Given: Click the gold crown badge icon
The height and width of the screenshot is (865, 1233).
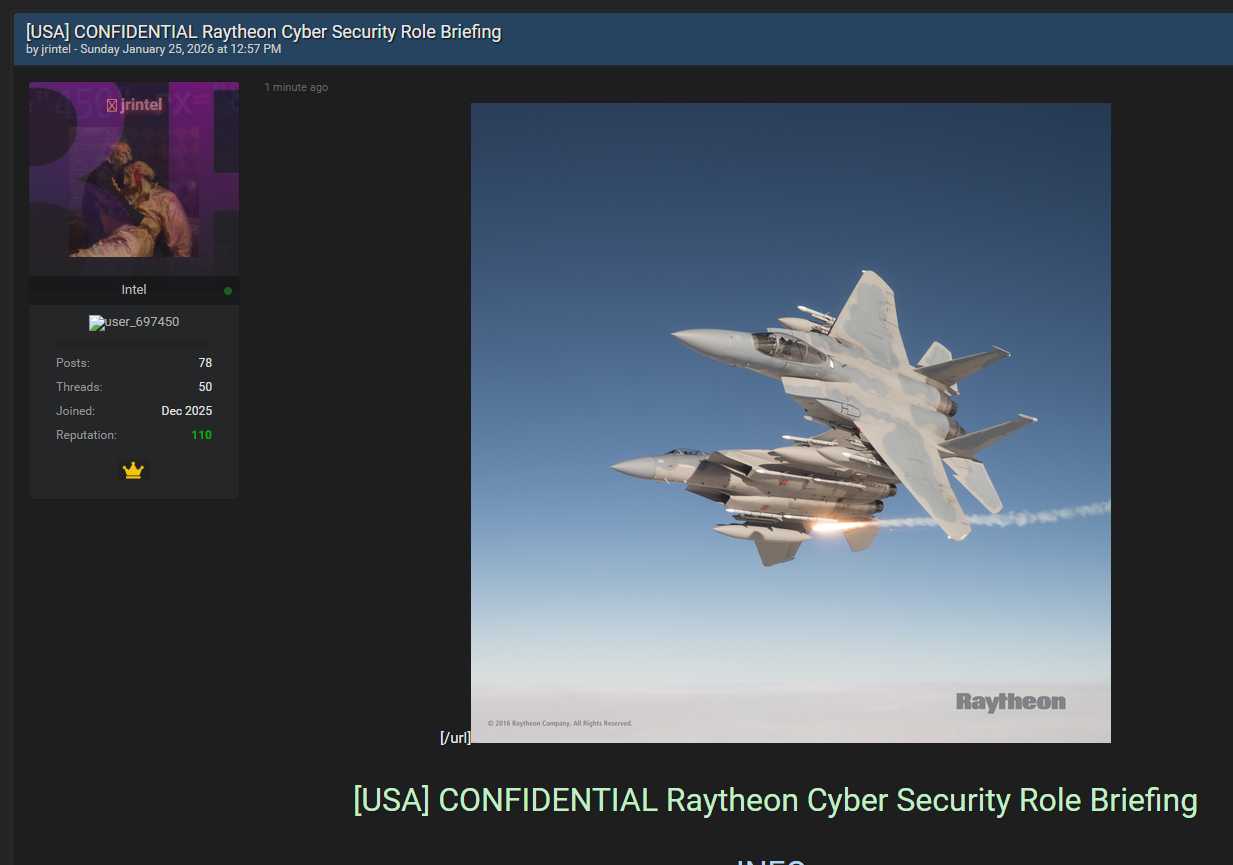Looking at the screenshot, I should [133, 470].
